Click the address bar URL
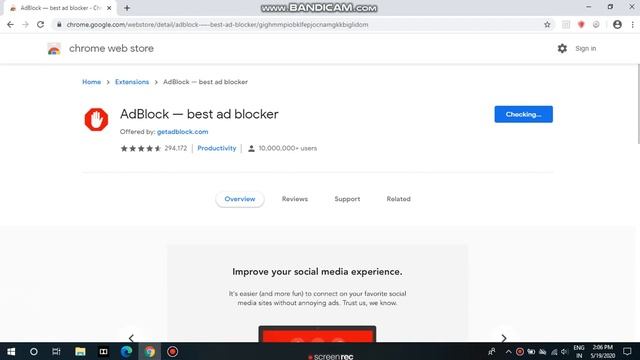The height and width of the screenshot is (360, 640). tap(217, 24)
